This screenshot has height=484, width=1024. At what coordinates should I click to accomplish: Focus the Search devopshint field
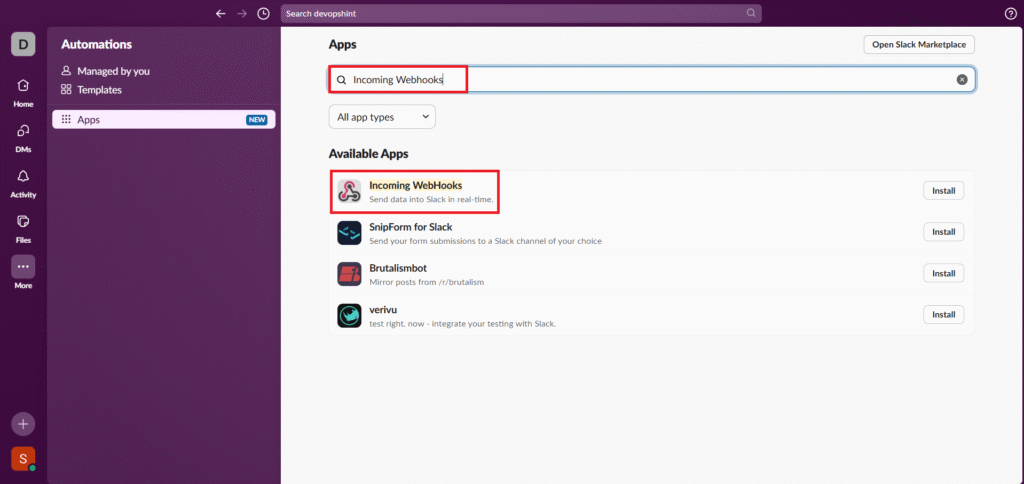coord(520,13)
